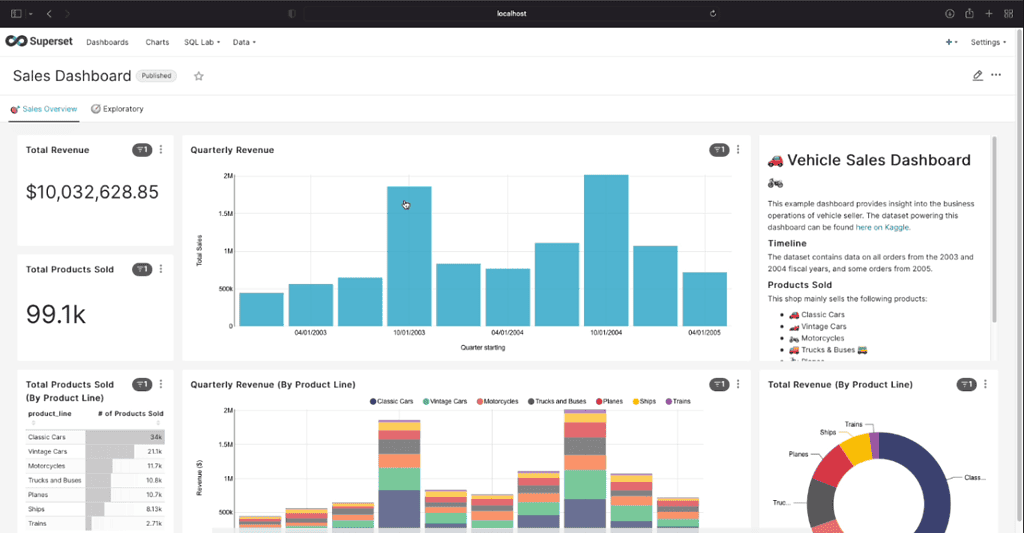Expand the Data dropdown
1024x533 pixels.
click(x=244, y=42)
